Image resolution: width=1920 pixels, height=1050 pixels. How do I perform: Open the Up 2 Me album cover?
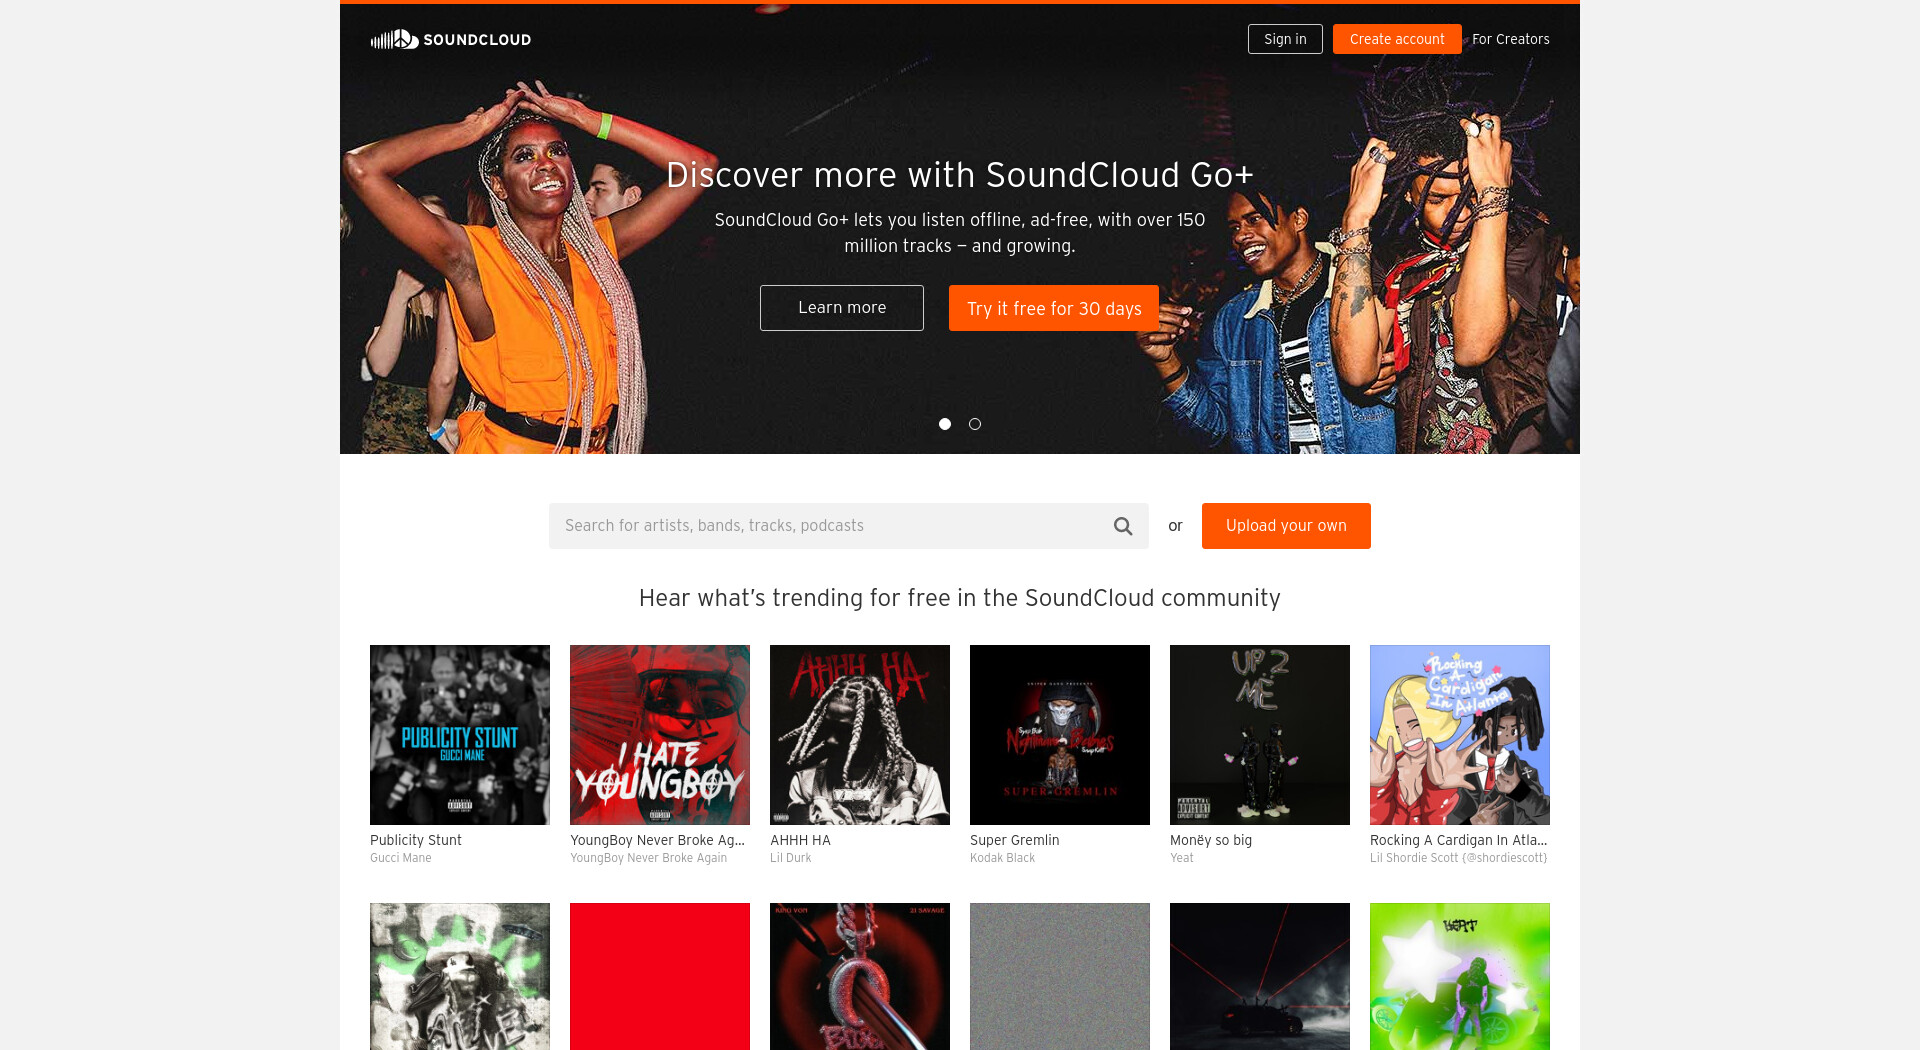pos(1260,735)
